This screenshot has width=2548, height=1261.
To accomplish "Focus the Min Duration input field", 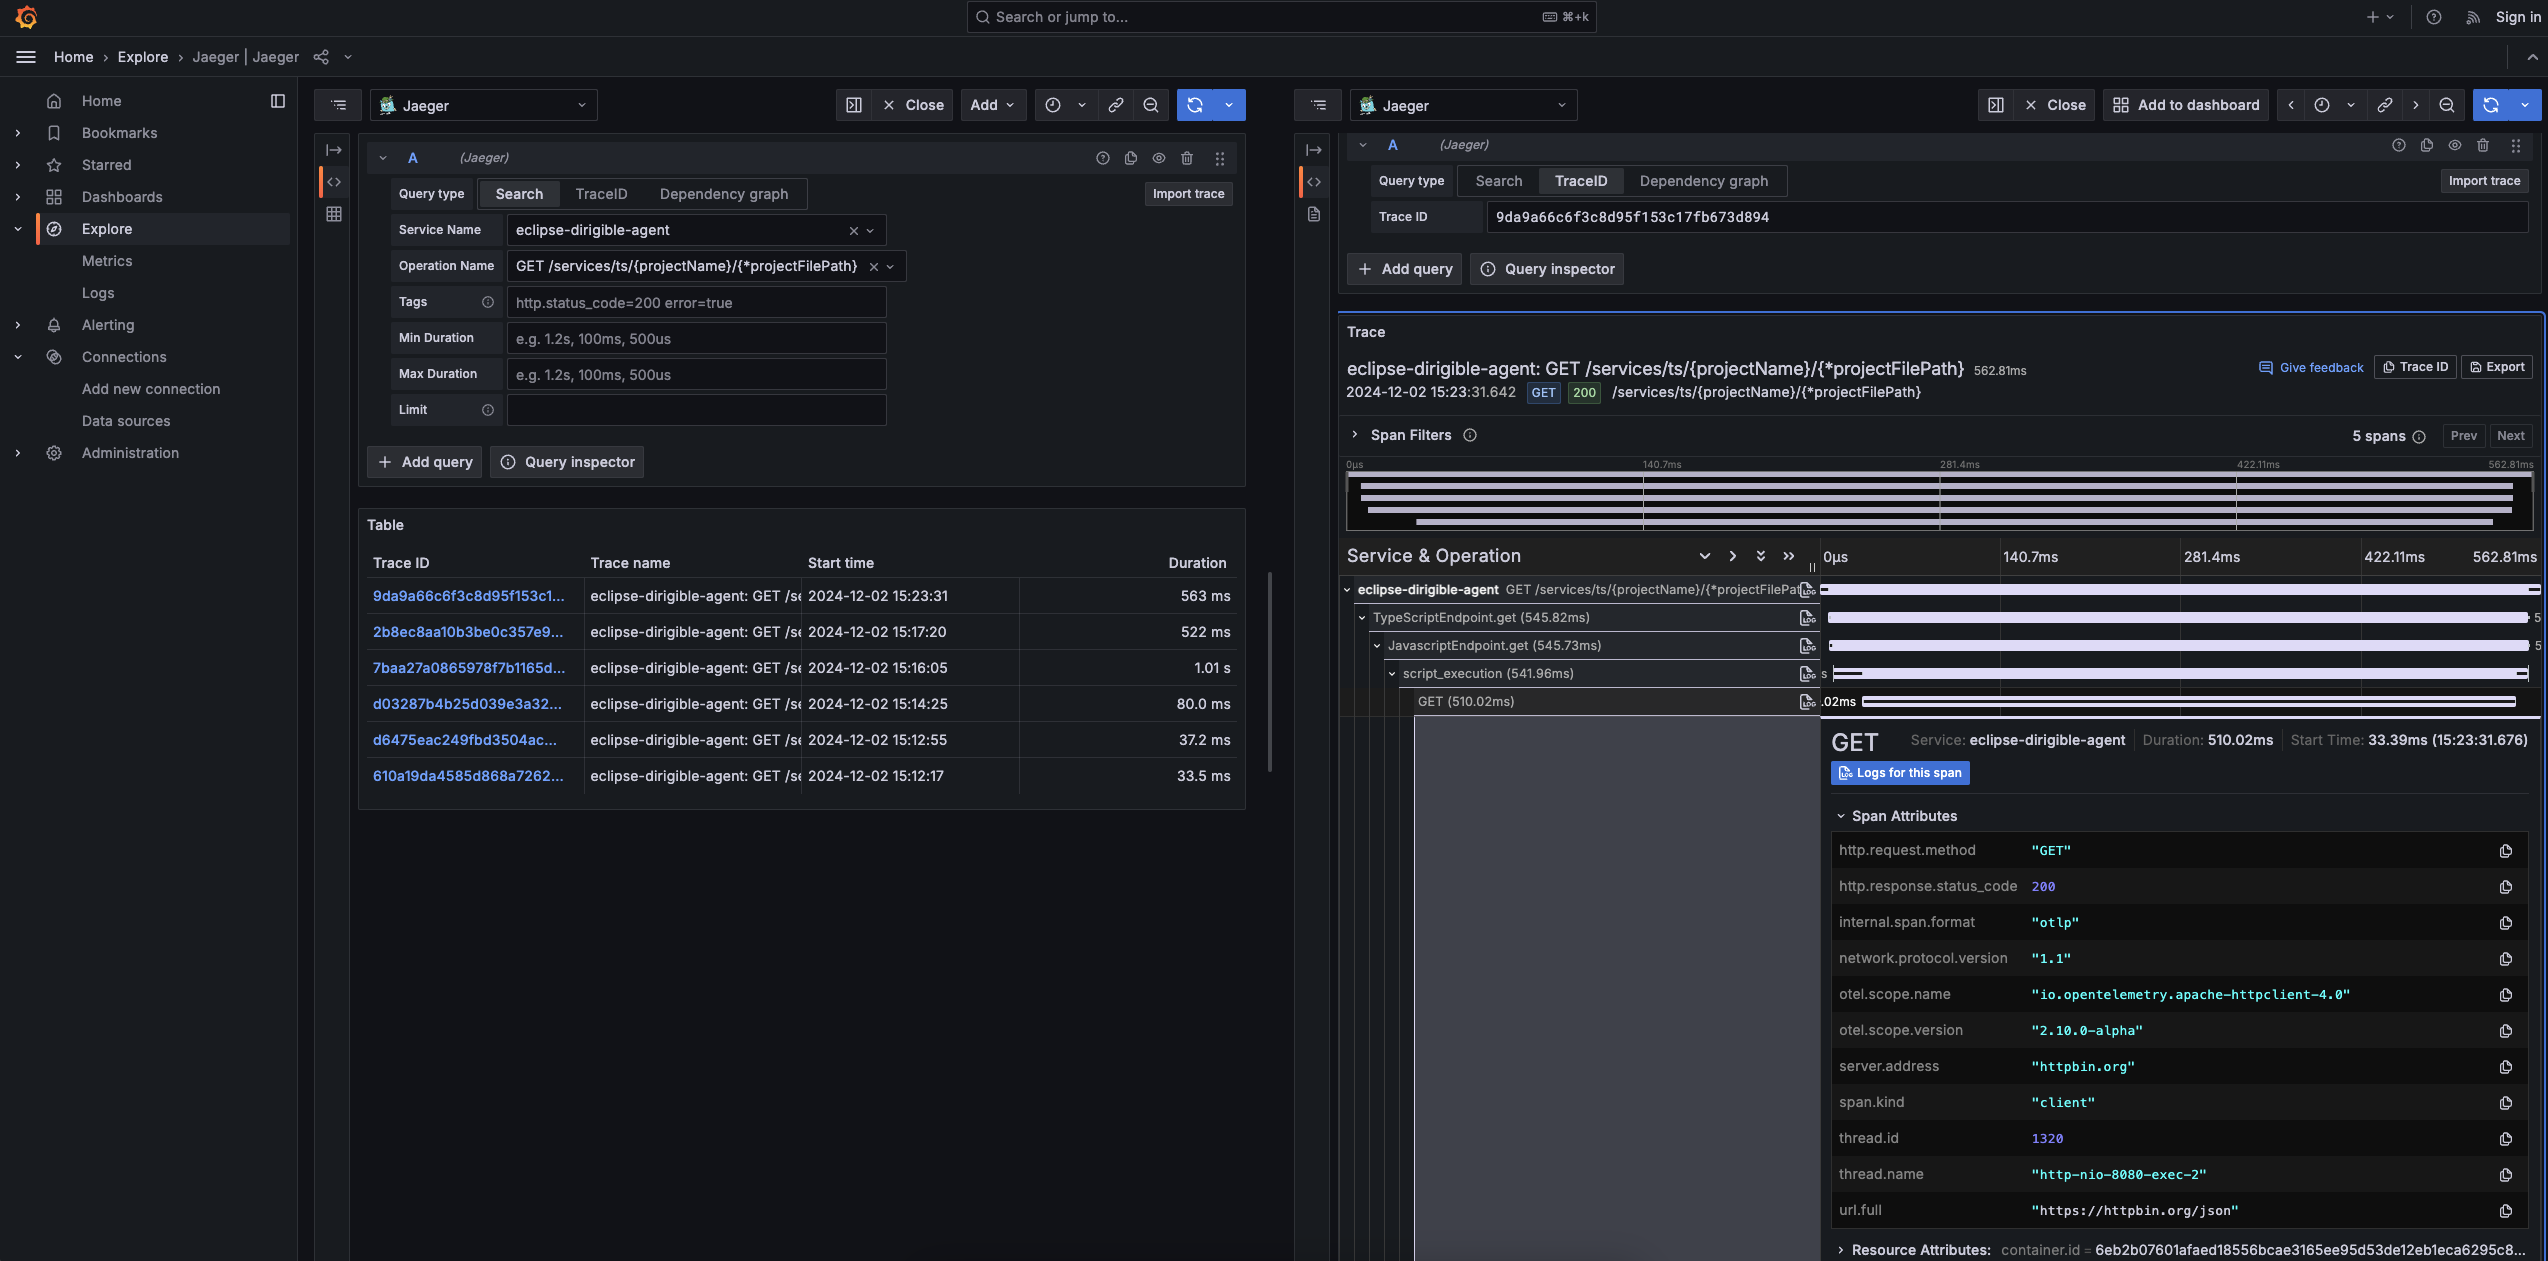I will [696, 338].
